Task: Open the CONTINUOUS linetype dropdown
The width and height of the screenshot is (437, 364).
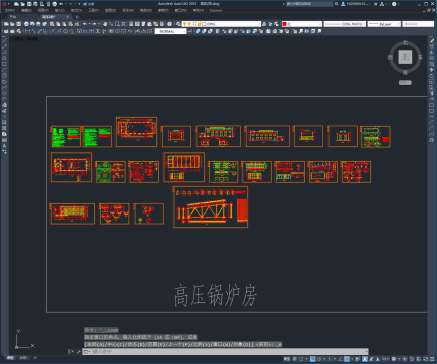Action: click(x=345, y=24)
